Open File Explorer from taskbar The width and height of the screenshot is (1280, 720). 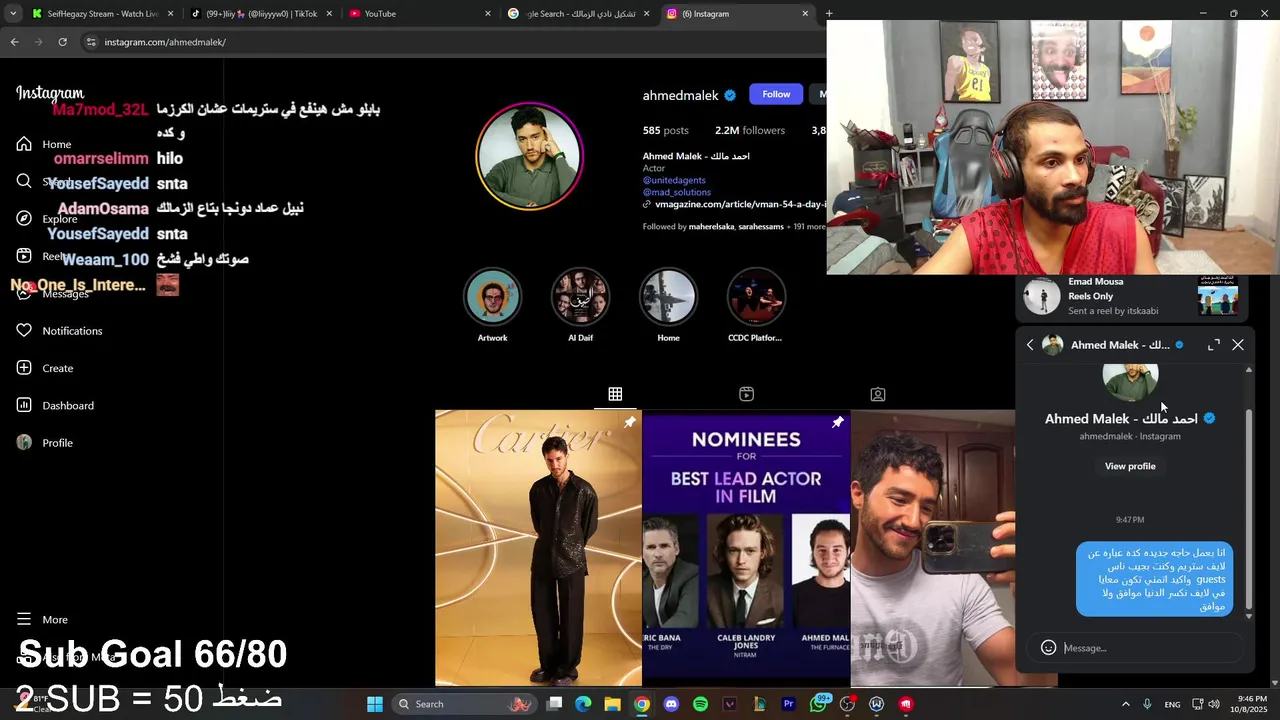[x=612, y=704]
